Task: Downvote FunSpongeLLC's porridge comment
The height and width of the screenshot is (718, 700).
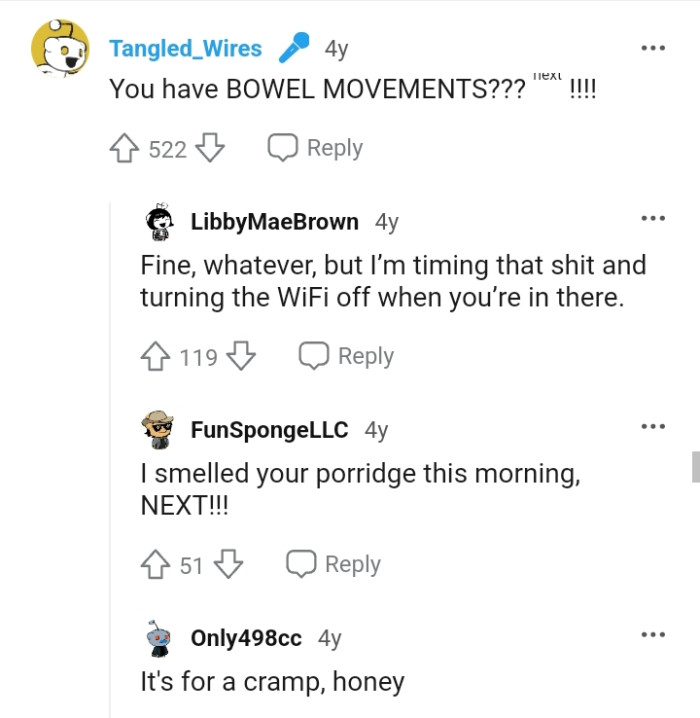Action: (x=228, y=565)
